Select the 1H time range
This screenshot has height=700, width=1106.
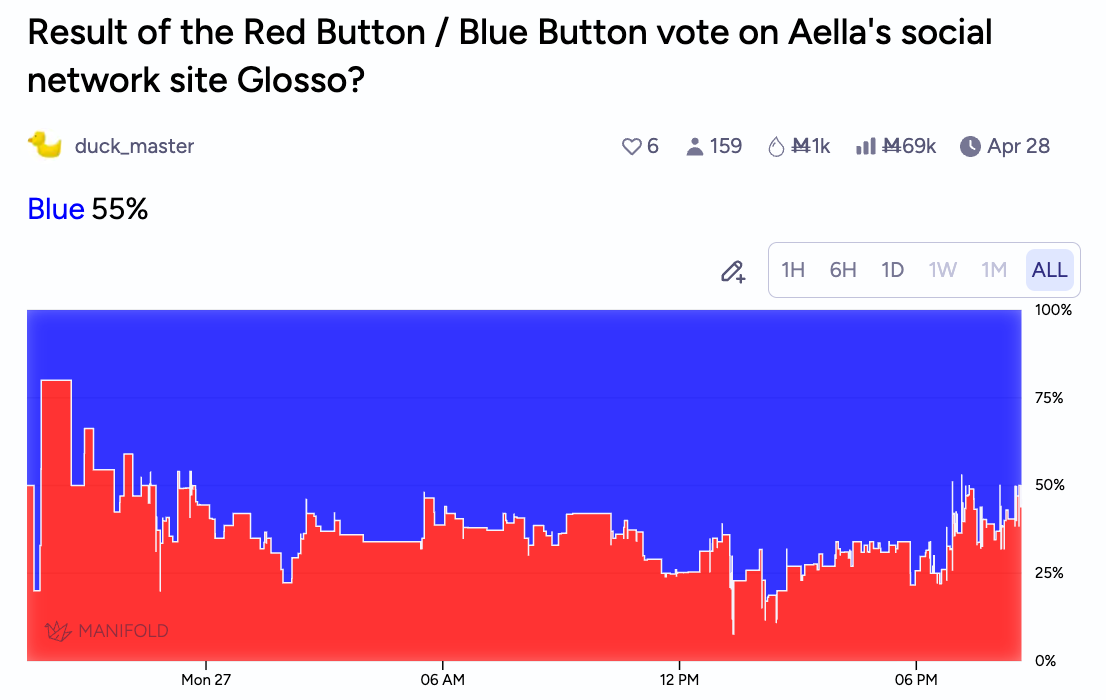pyautogui.click(x=793, y=270)
